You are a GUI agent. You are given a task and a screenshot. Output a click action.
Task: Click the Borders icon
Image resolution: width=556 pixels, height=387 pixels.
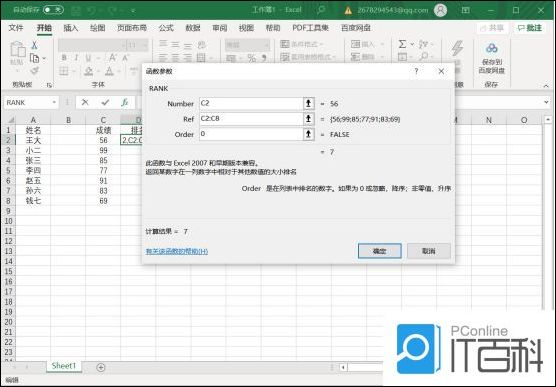pyautogui.click(x=64, y=71)
